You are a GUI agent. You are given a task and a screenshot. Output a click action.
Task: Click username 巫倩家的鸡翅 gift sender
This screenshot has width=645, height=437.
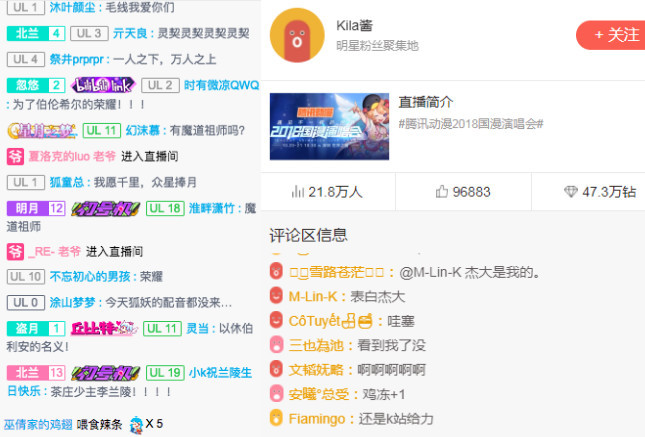coord(38,424)
